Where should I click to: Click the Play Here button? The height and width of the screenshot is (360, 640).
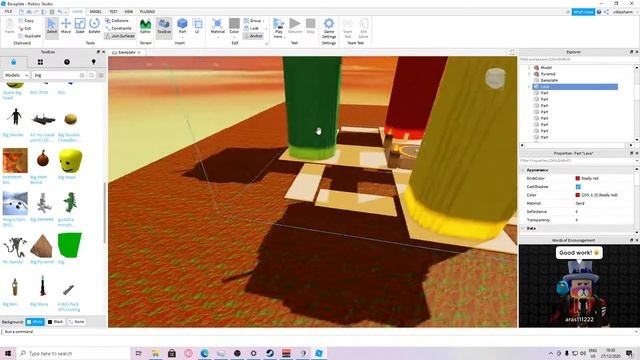(279, 27)
